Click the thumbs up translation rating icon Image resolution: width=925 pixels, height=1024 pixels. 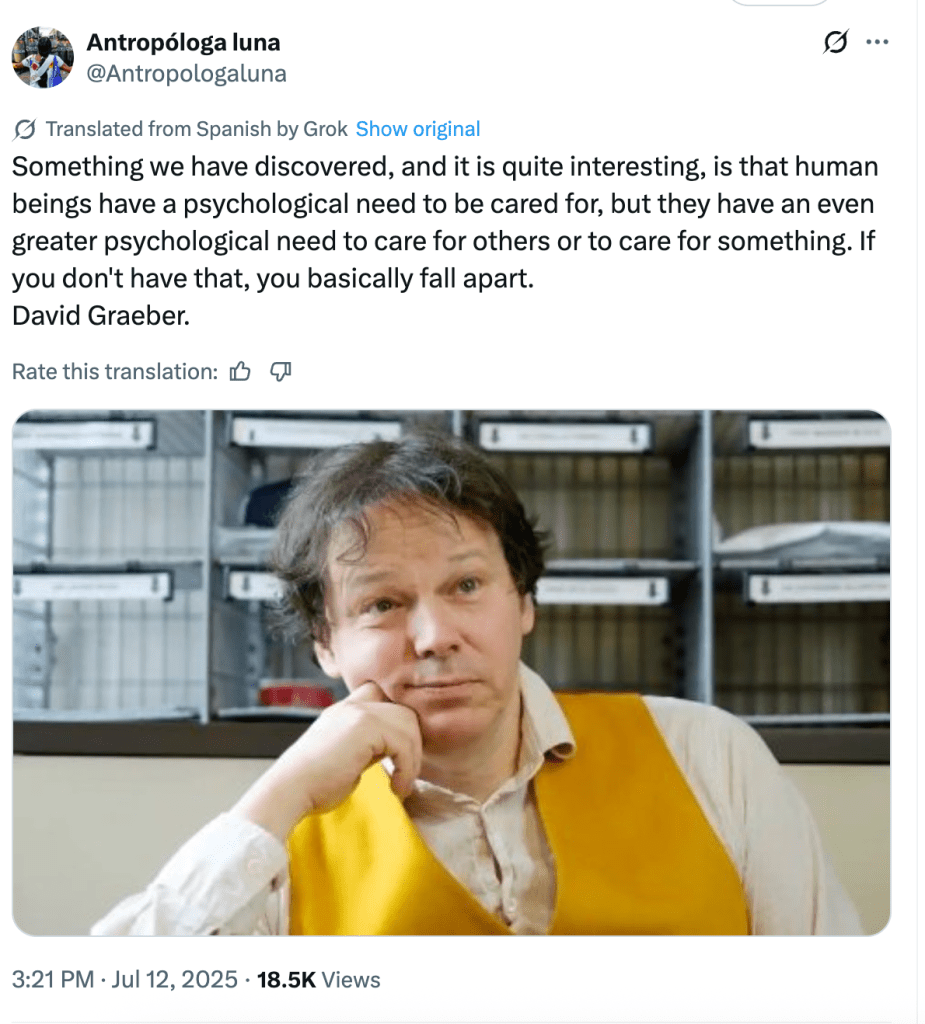coord(240,372)
